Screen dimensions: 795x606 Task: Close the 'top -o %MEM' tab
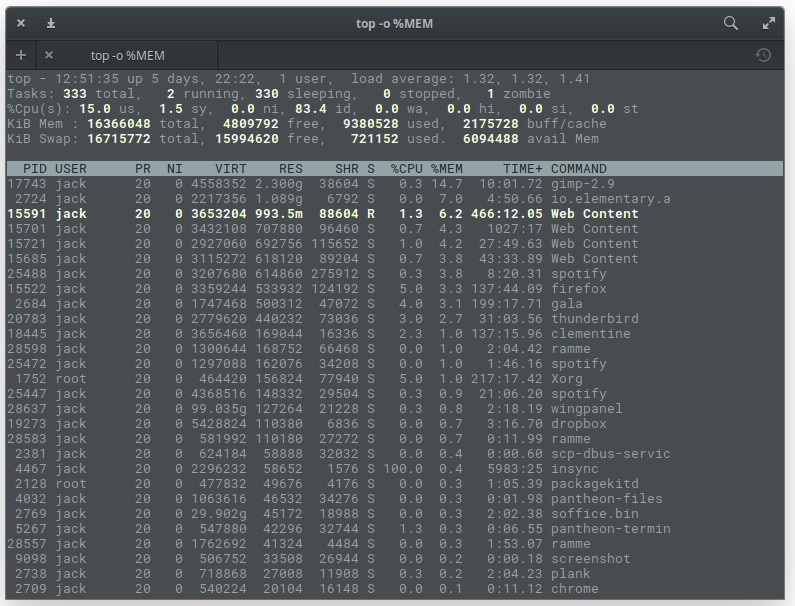(x=49, y=55)
